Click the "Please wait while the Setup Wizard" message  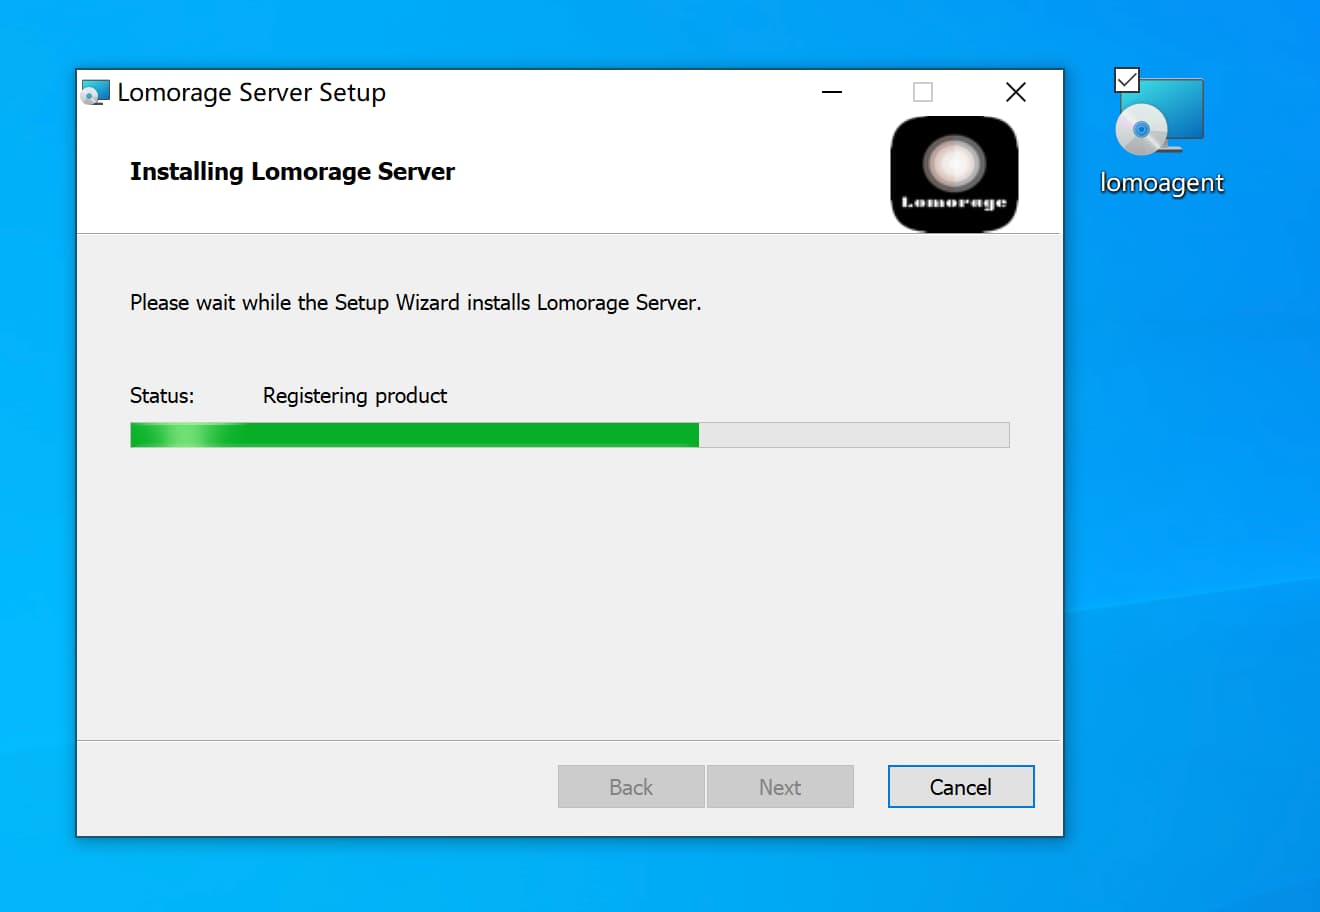(416, 303)
